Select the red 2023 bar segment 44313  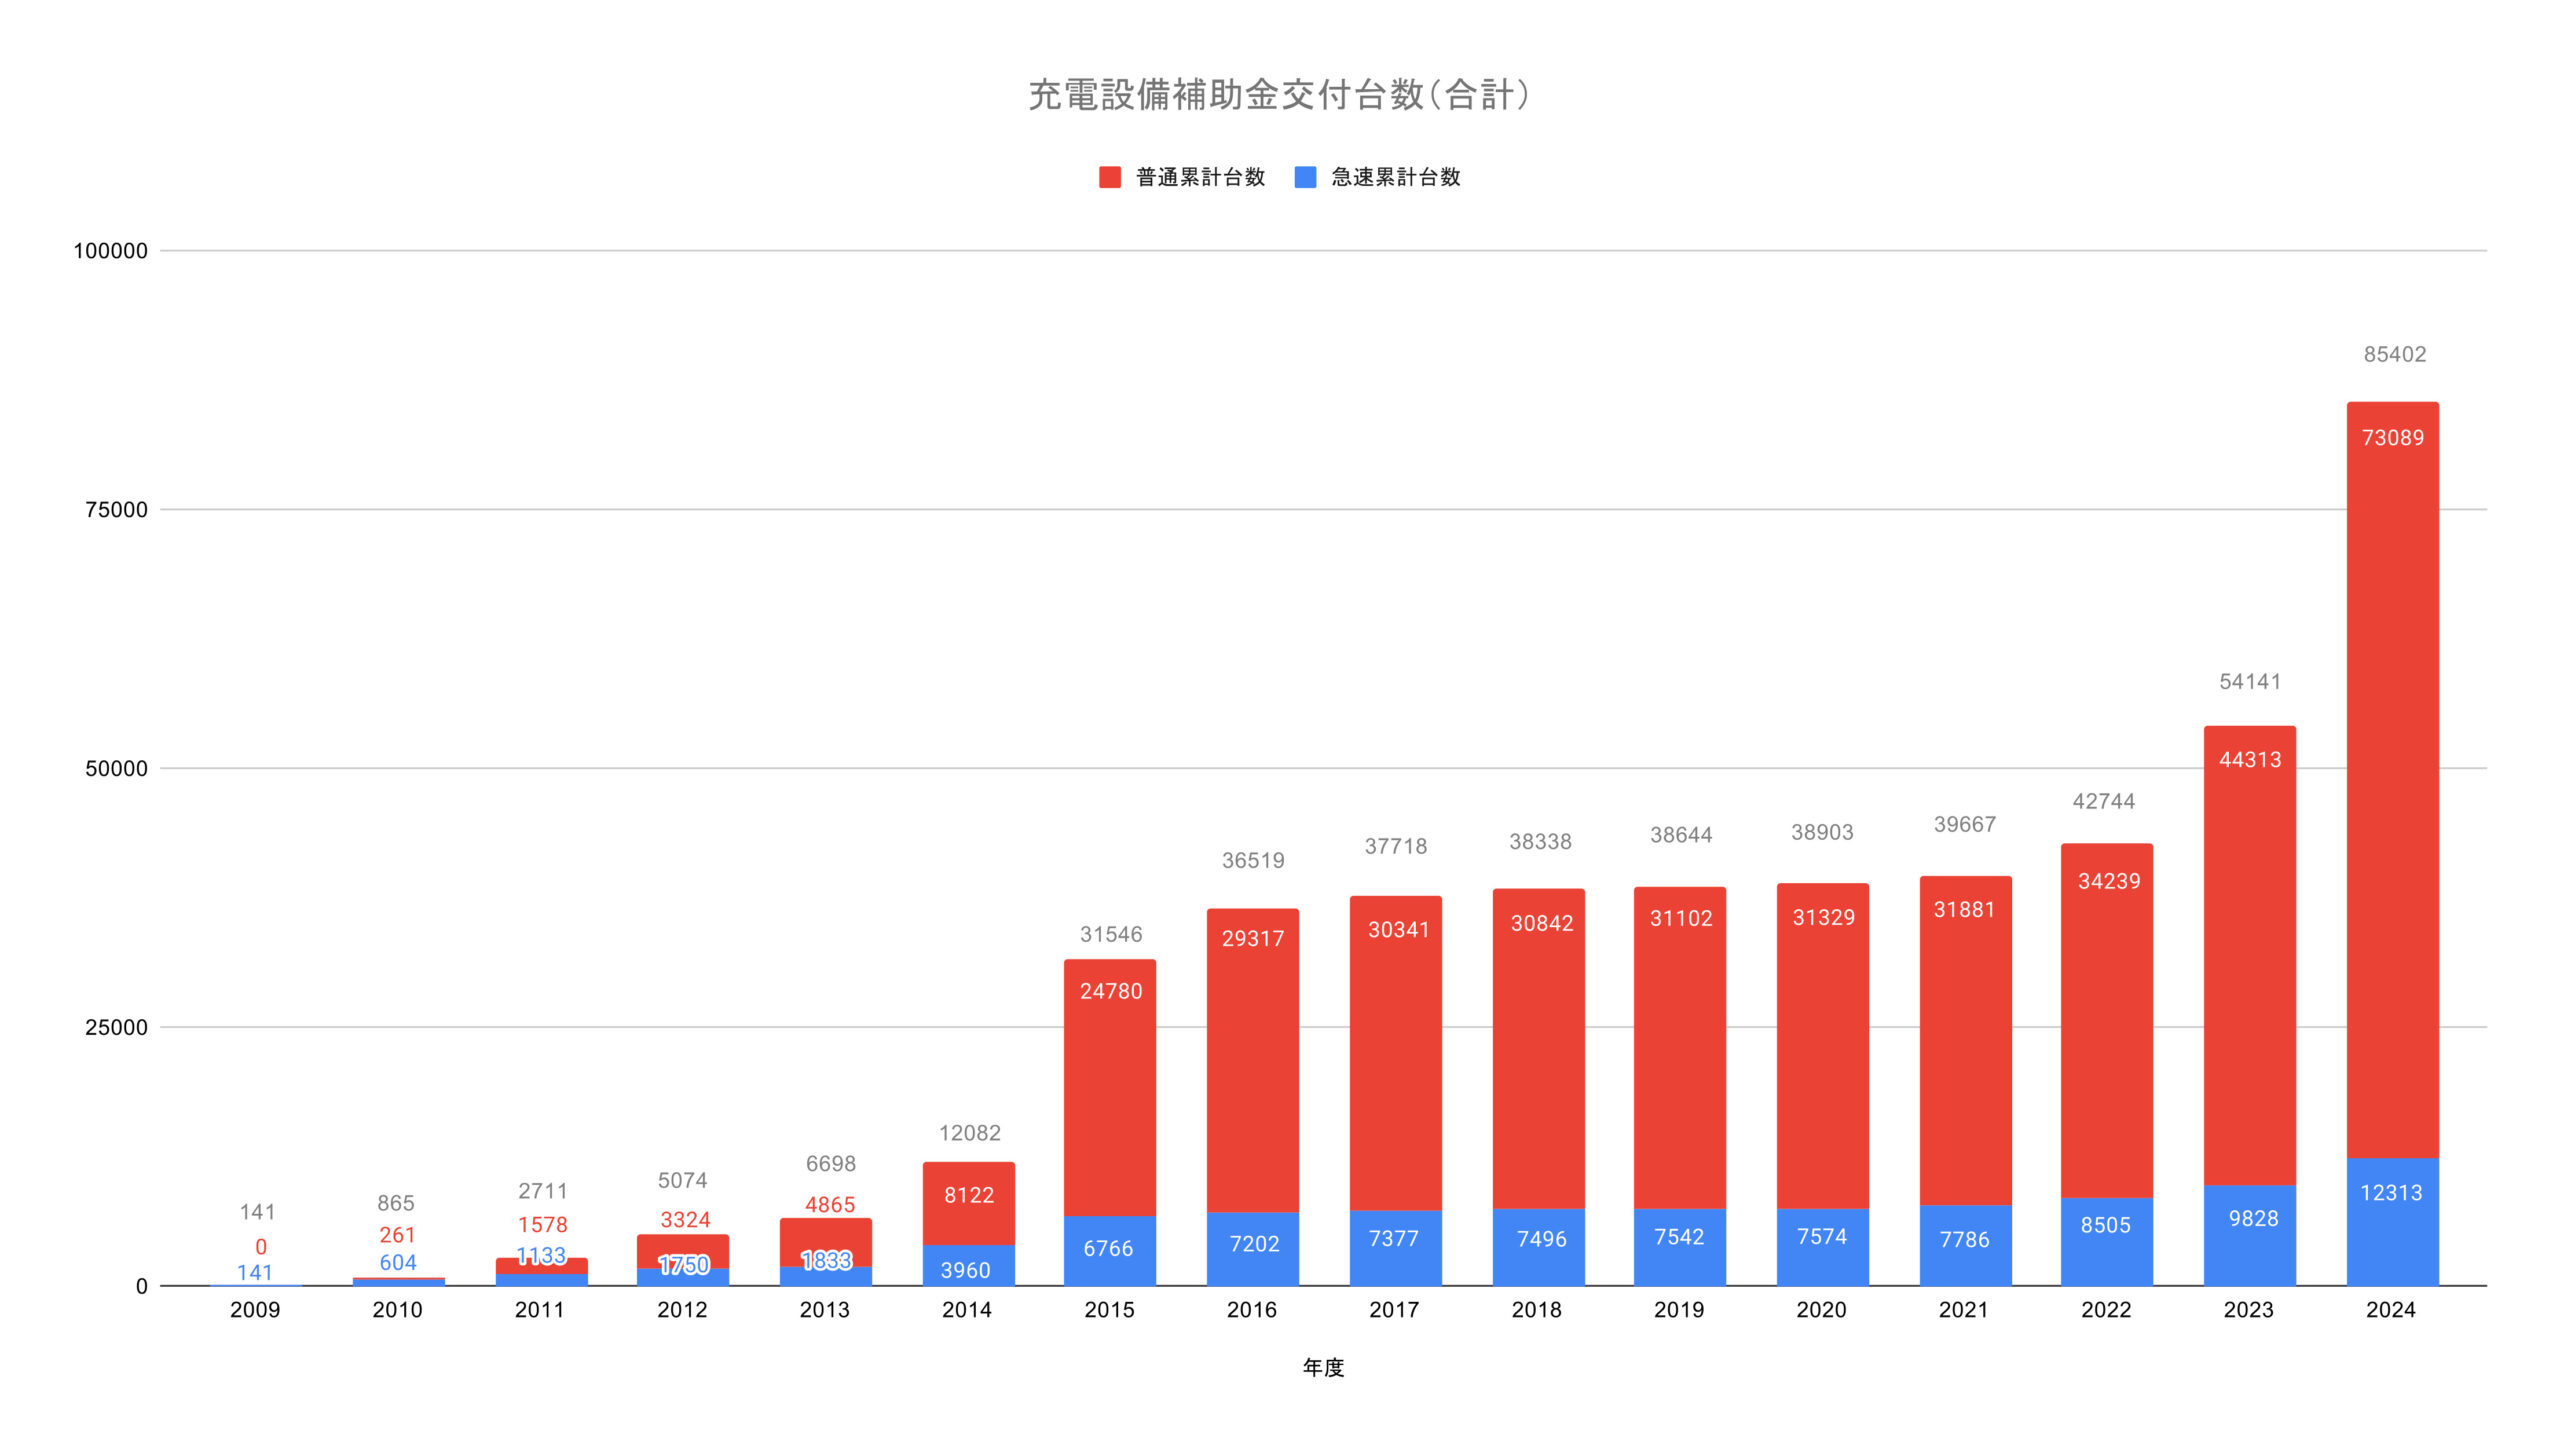[2249, 955]
